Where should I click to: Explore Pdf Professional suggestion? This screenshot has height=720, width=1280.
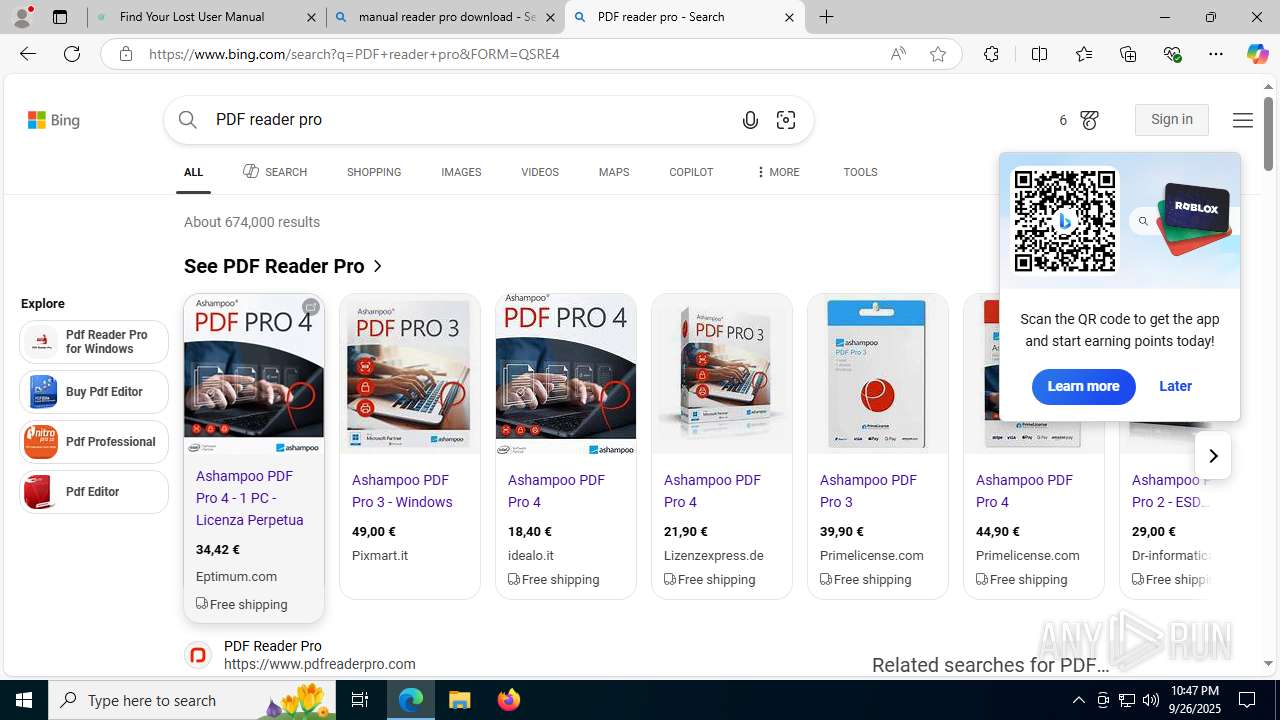pyautogui.click(x=94, y=442)
